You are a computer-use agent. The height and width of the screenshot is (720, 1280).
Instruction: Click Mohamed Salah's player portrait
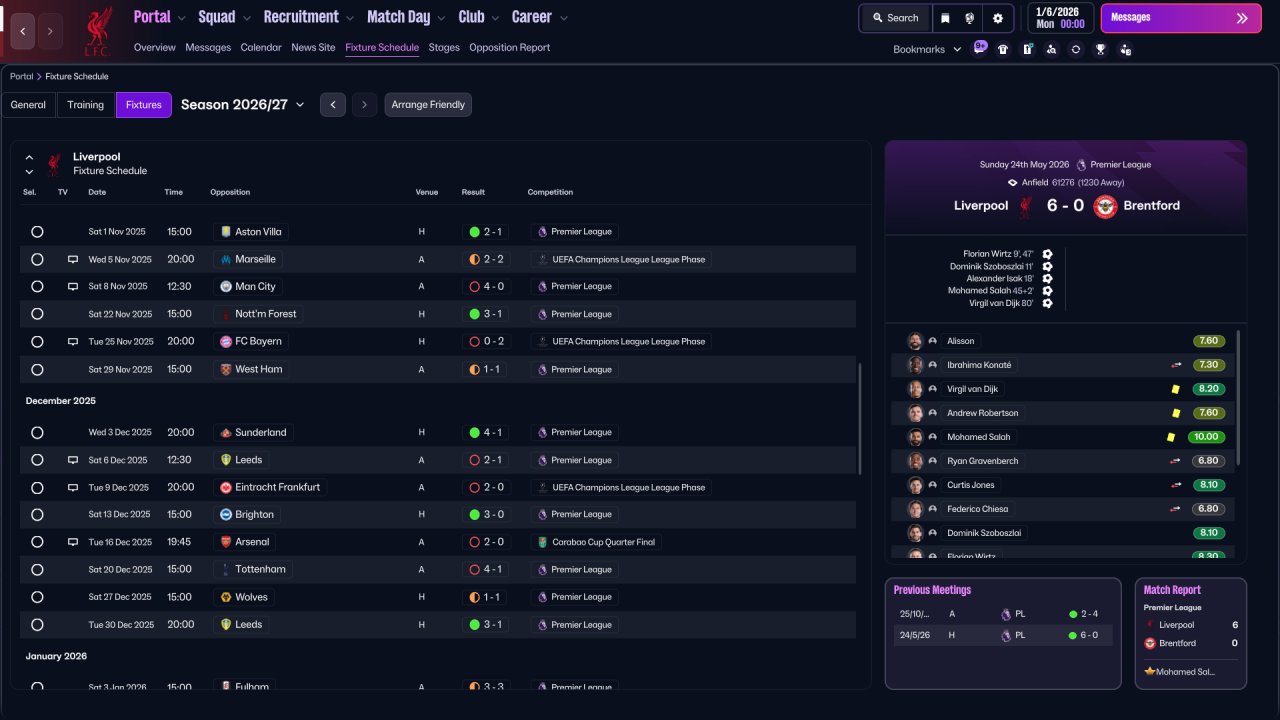915,437
